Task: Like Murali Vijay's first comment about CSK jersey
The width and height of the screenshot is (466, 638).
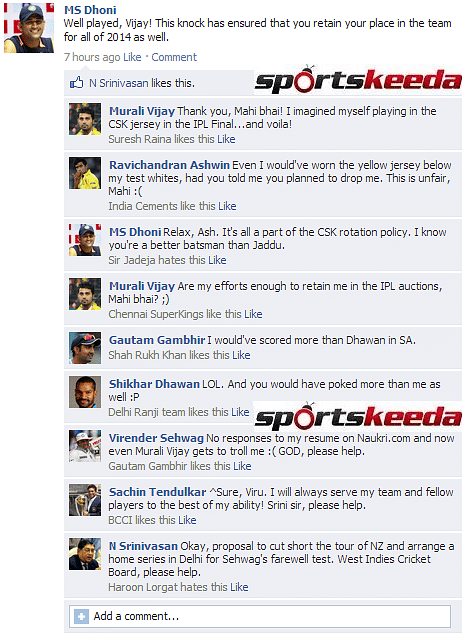Action: pos(226,139)
